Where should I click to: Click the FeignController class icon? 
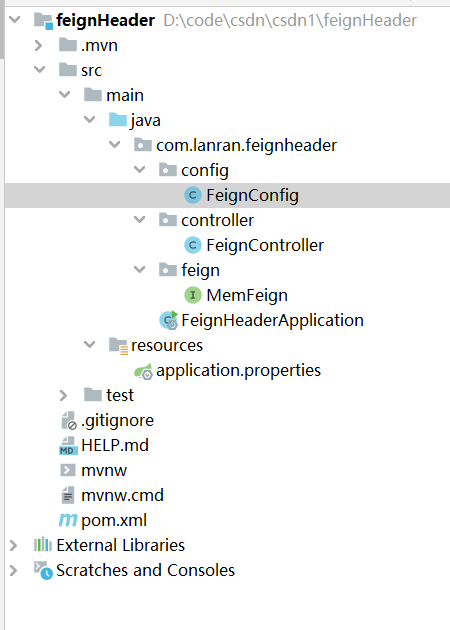[192, 245]
